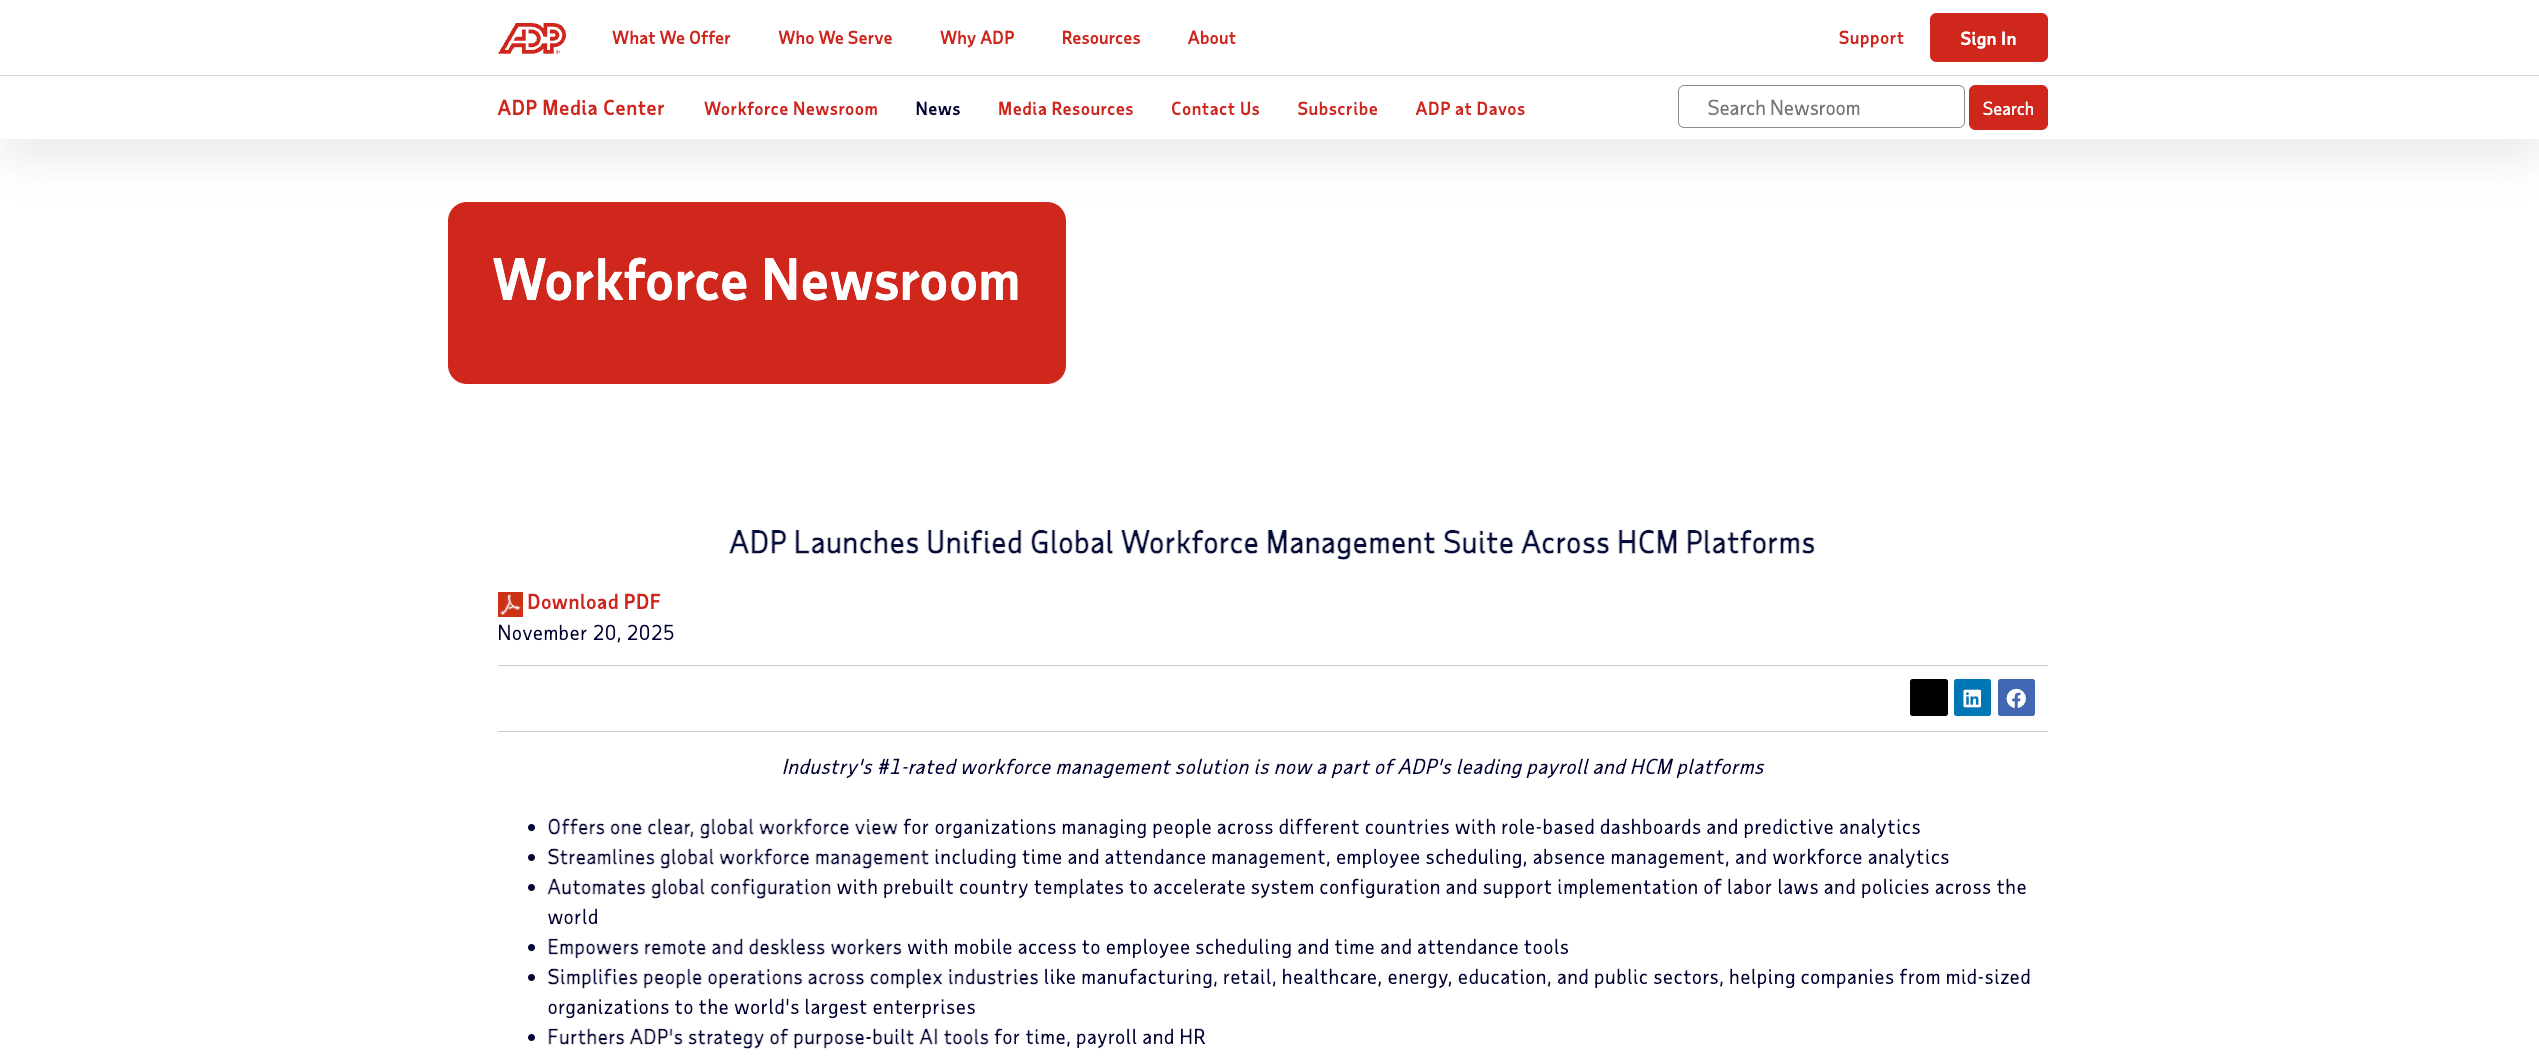
Task: Click the ADP logo
Action: point(532,38)
